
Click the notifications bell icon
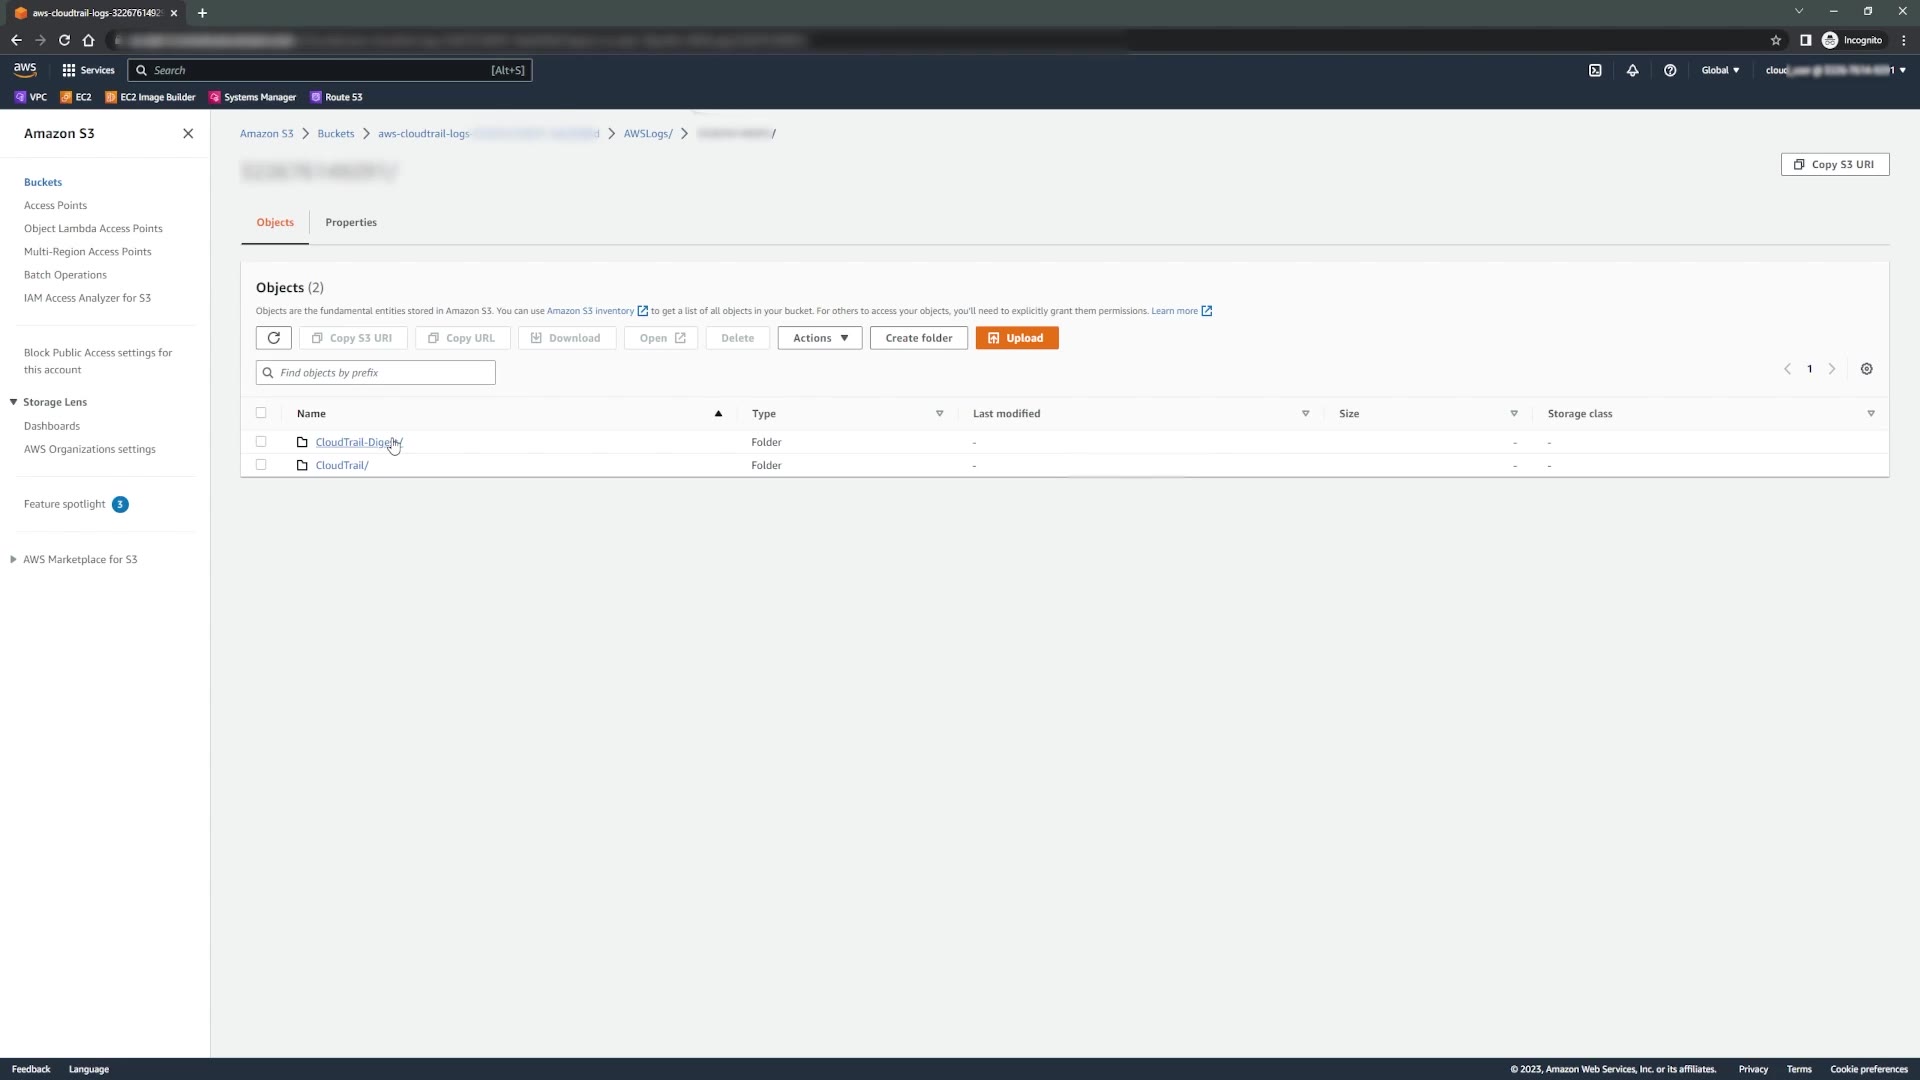pos(1632,70)
